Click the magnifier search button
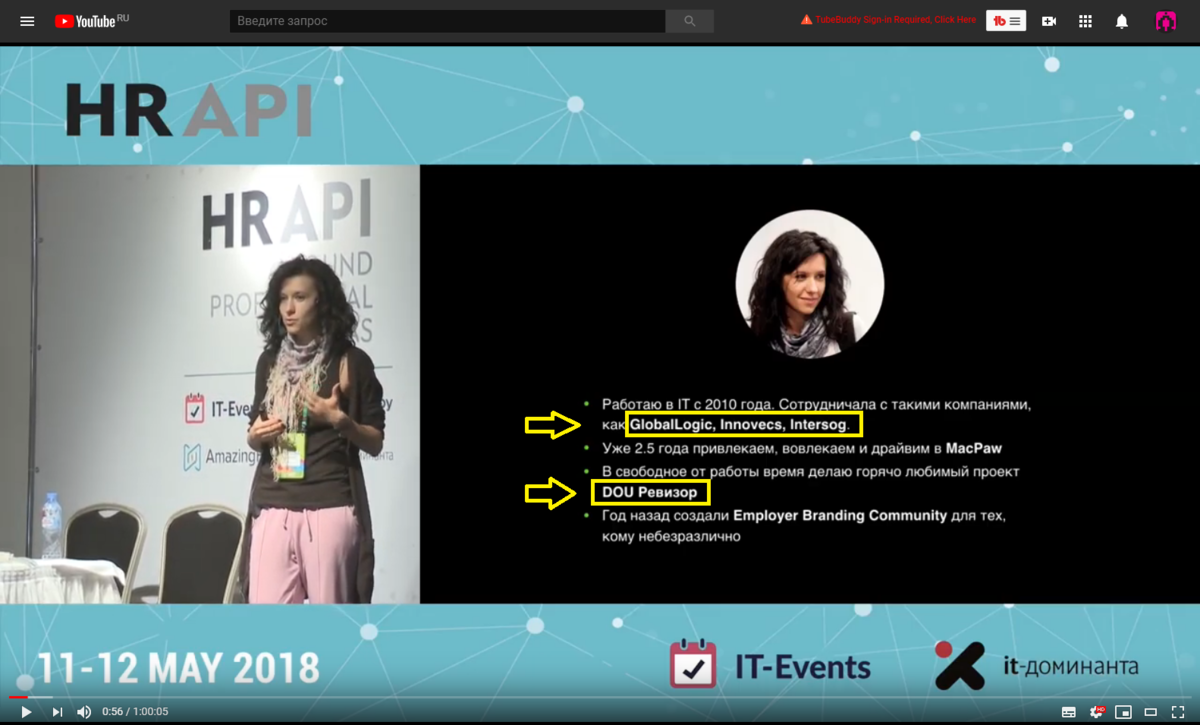1200x725 pixels. [690, 21]
